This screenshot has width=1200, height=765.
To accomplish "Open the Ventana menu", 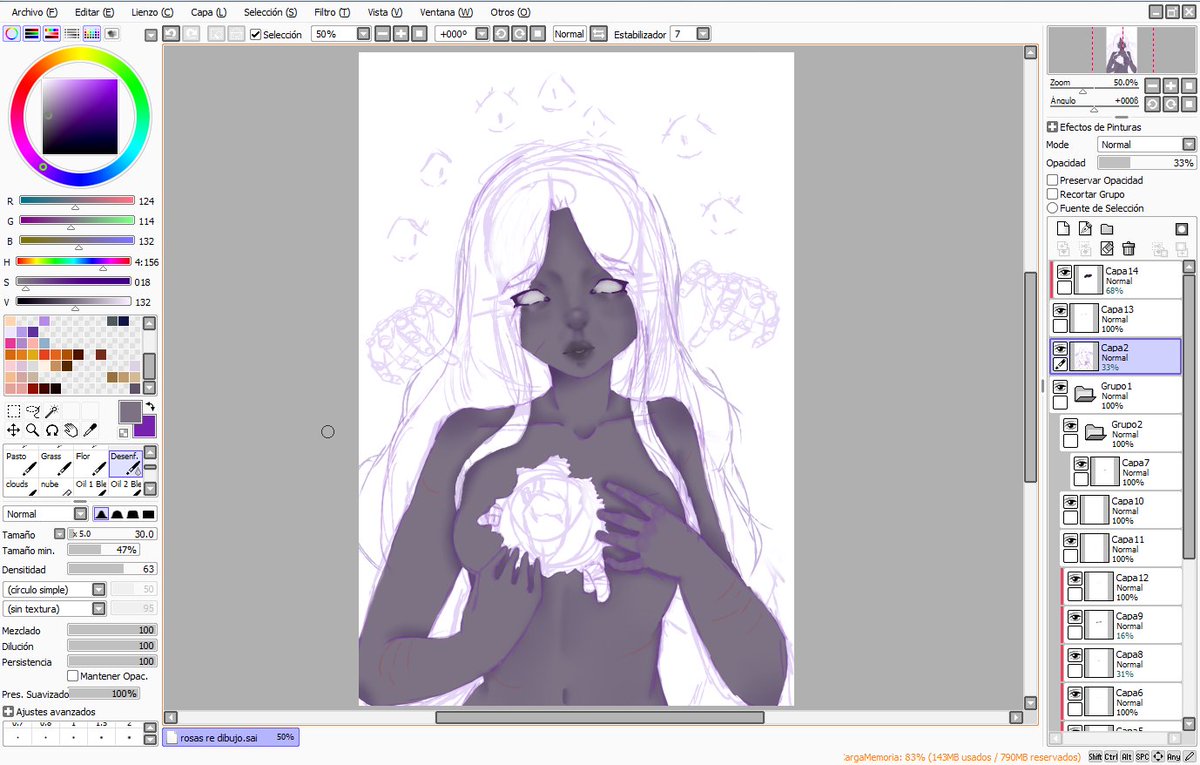I will [x=446, y=12].
